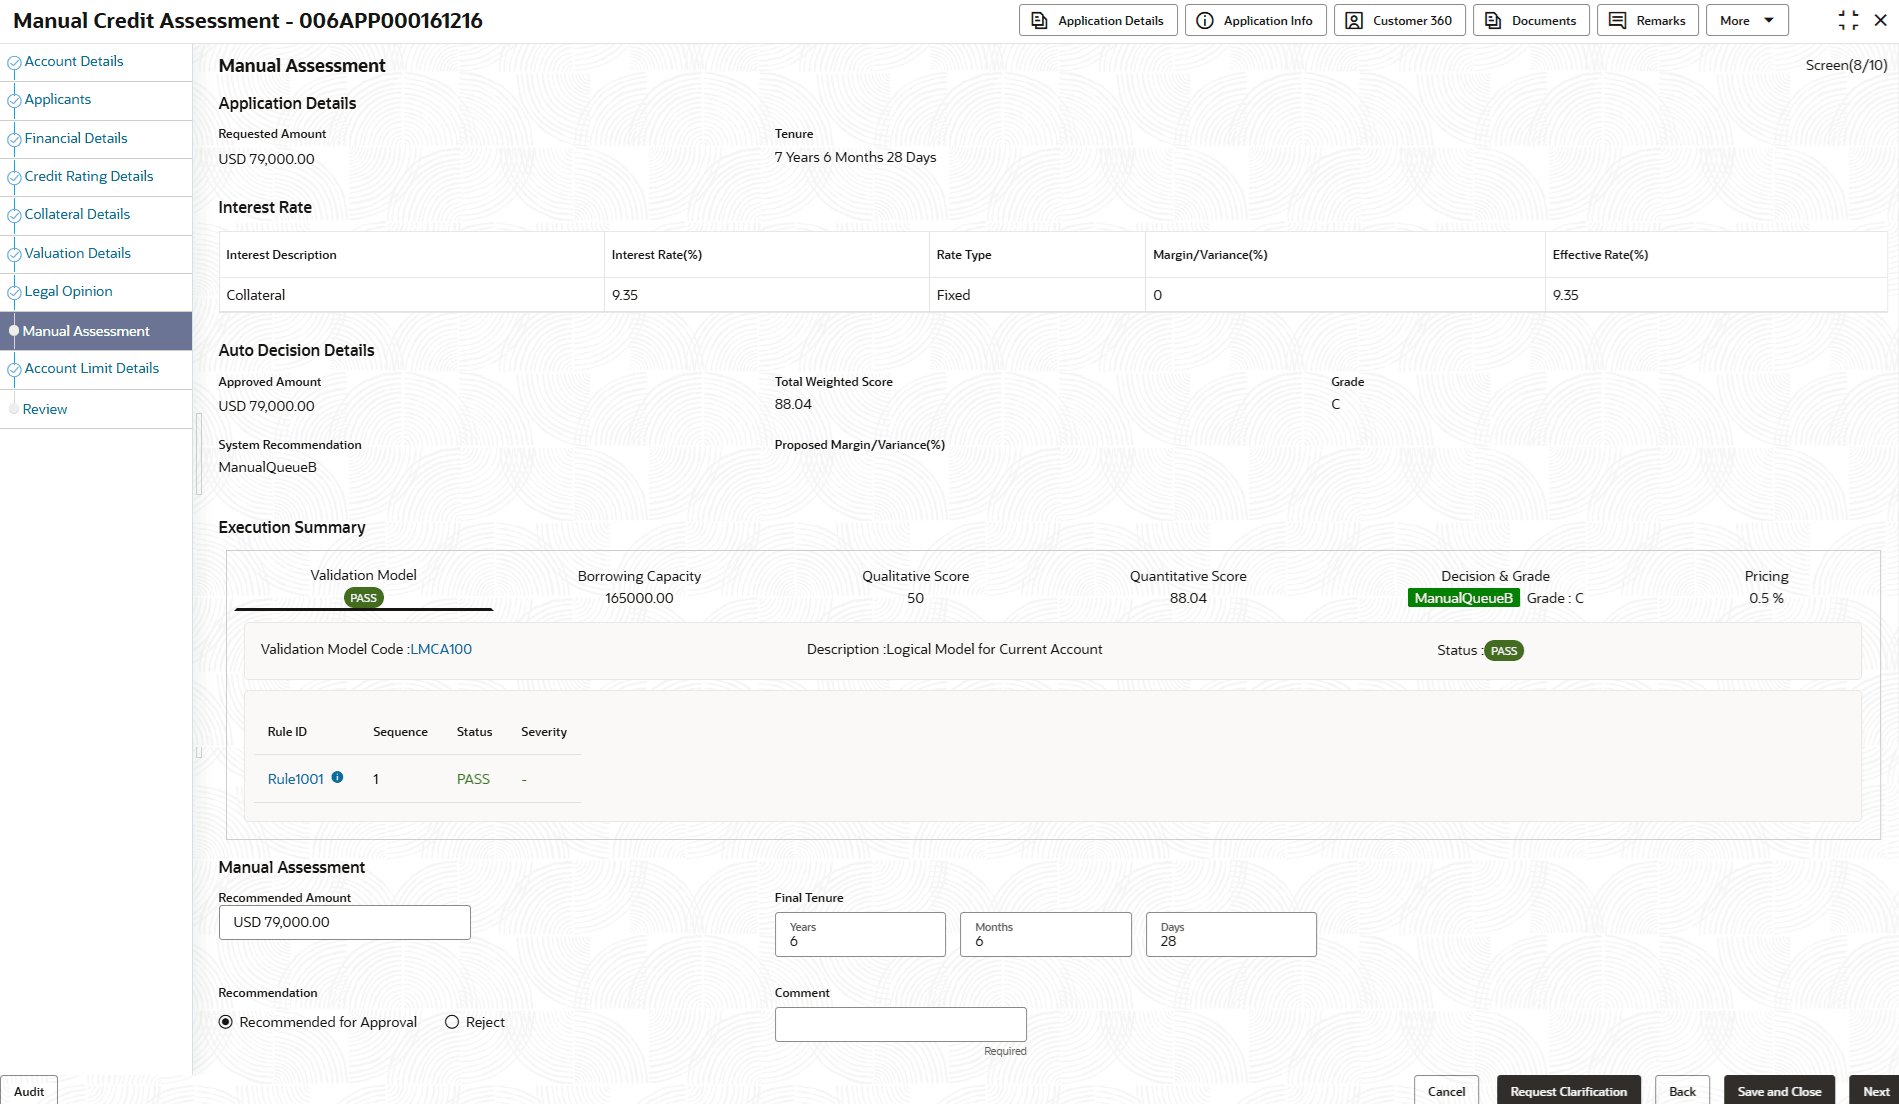Click the Account Details step check icon
Screen dimensions: 1899x1104
14,62
